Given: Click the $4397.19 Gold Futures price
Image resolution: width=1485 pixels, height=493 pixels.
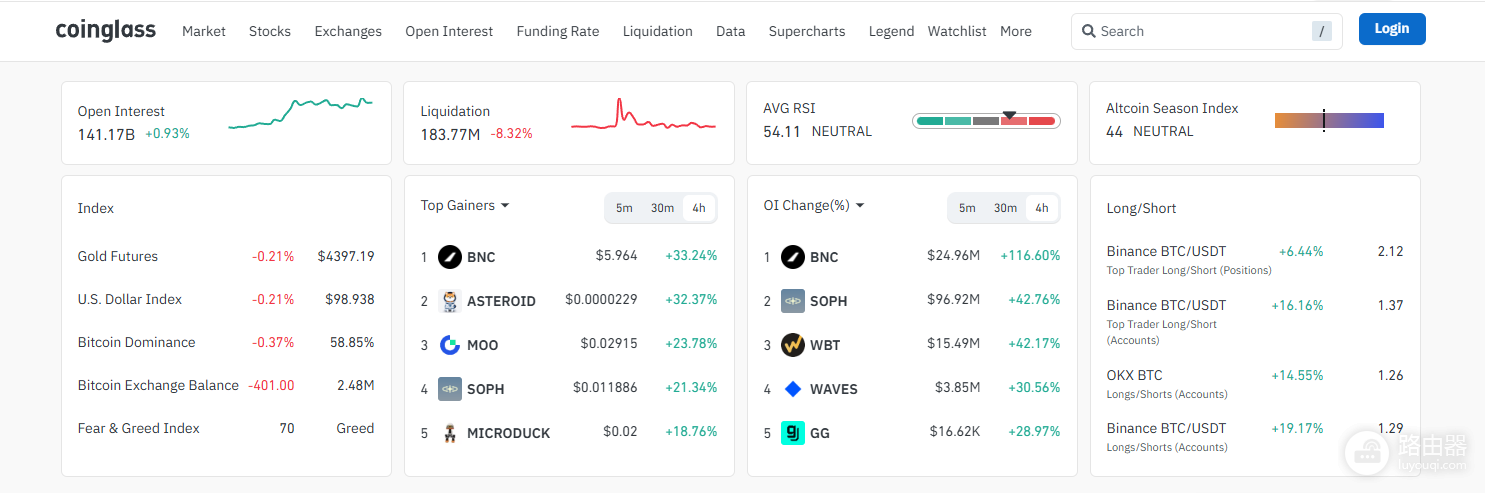Looking at the screenshot, I should (346, 256).
